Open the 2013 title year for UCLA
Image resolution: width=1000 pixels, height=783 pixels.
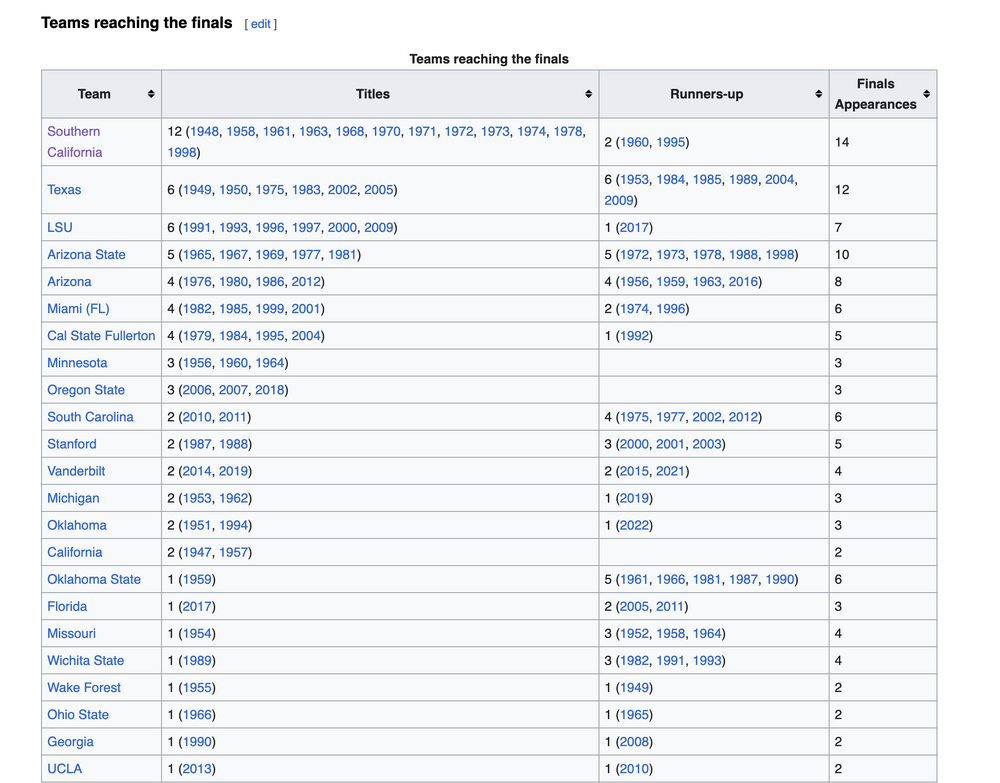(x=197, y=769)
